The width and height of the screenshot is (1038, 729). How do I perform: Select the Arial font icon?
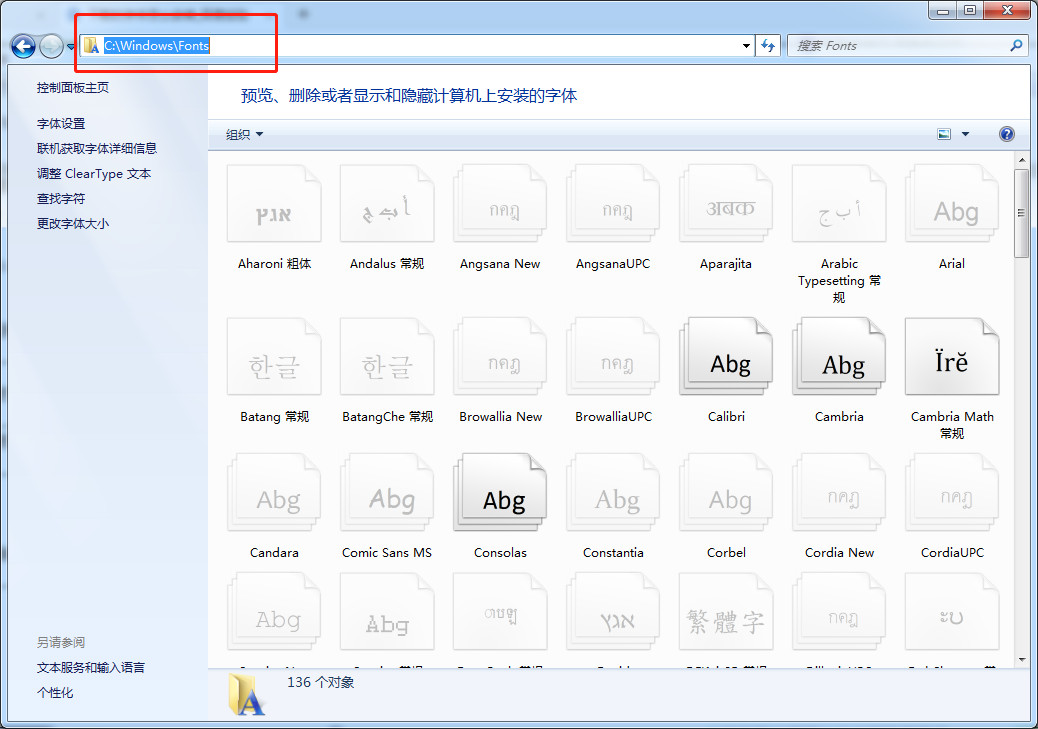point(952,204)
